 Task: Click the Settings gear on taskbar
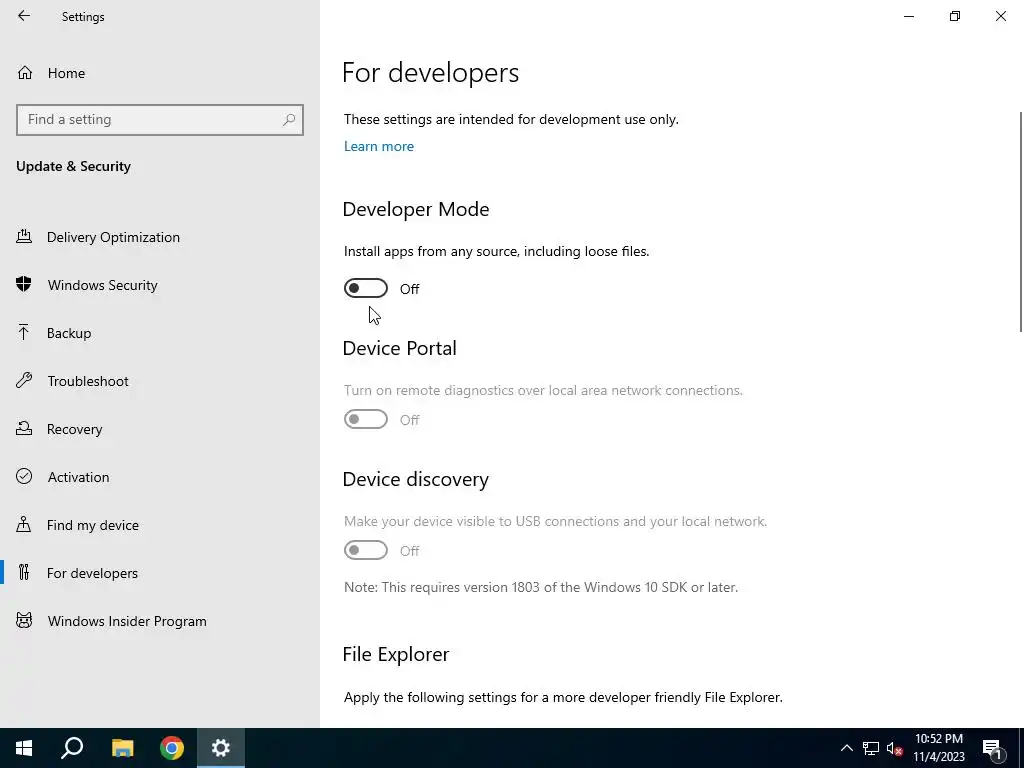point(221,748)
